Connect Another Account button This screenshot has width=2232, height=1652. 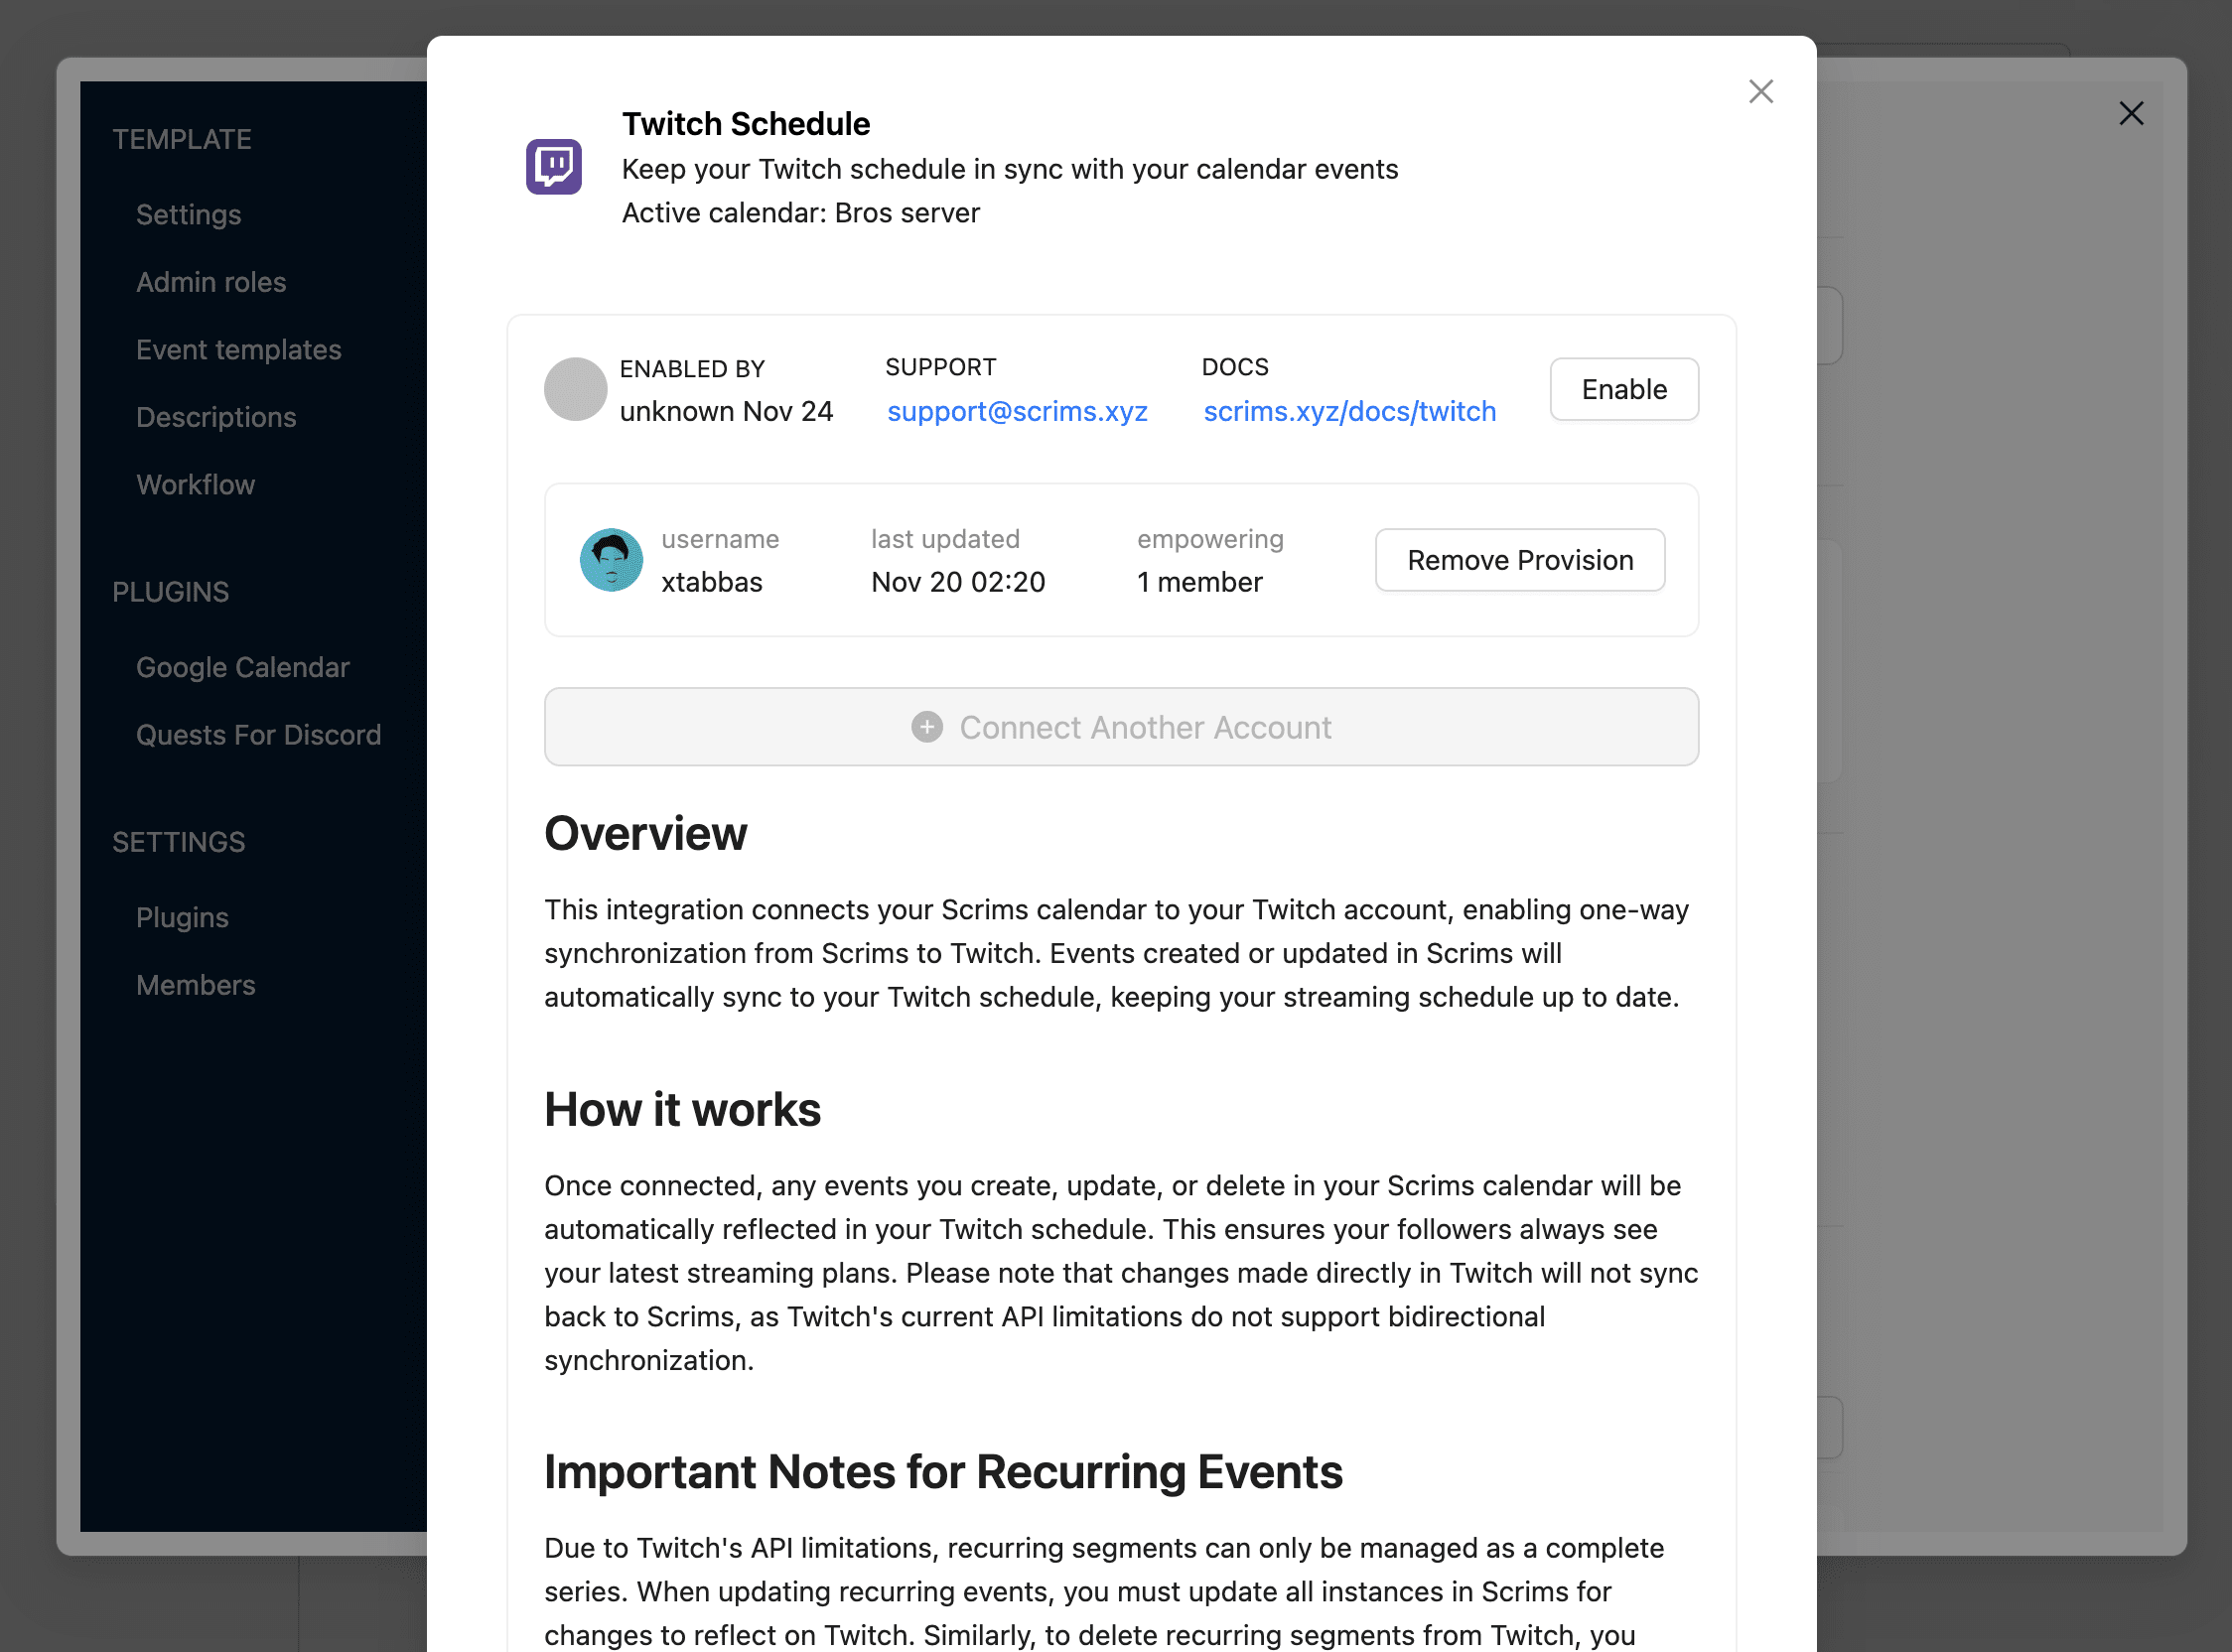click(x=1121, y=727)
